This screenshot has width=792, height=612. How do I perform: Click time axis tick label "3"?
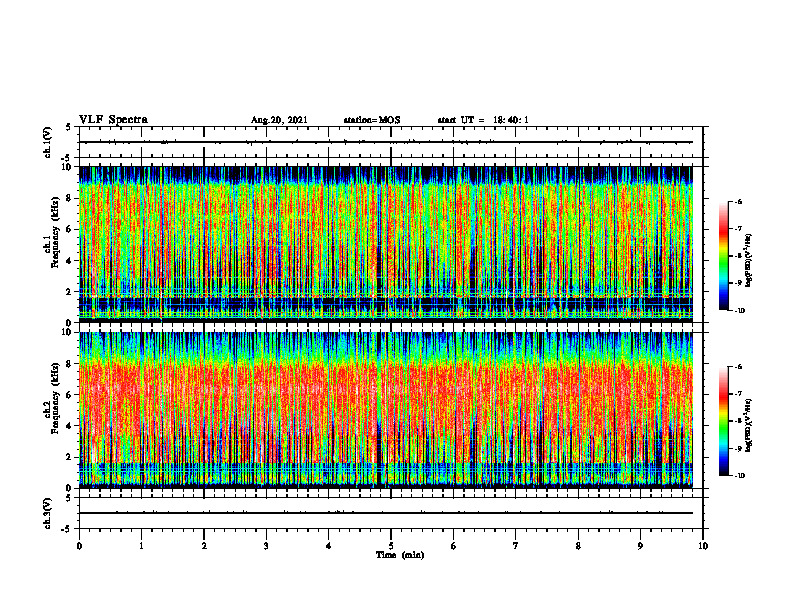pos(266,546)
